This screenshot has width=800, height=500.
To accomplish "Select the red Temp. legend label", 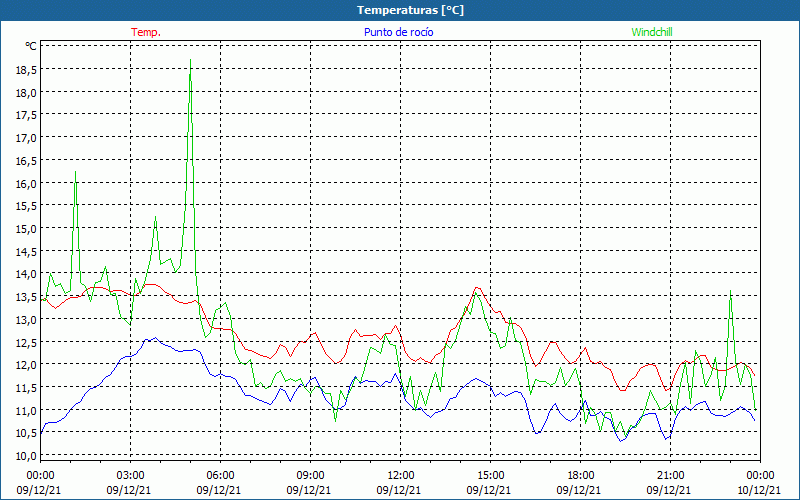I will [x=146, y=32].
